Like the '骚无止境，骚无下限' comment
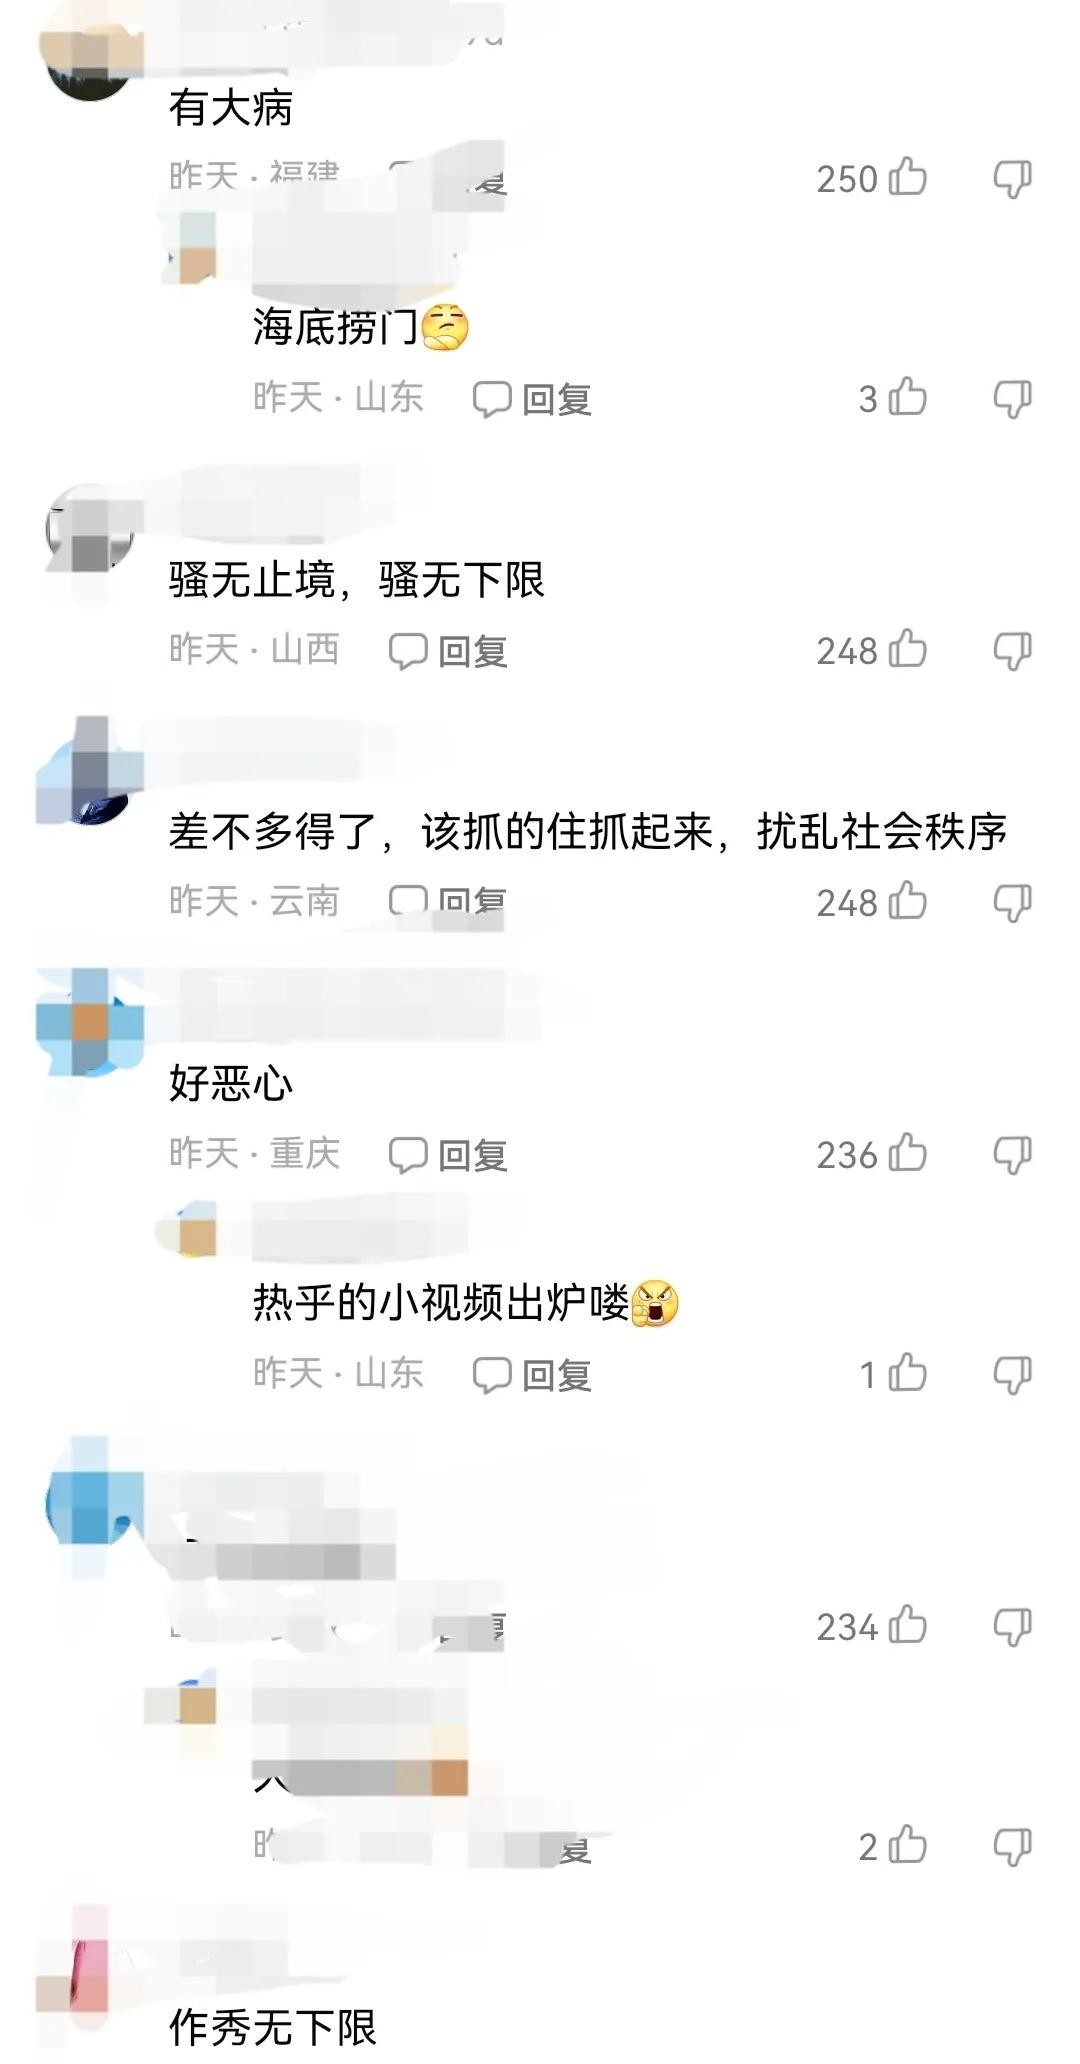This screenshot has width=1080, height=2064. click(908, 649)
